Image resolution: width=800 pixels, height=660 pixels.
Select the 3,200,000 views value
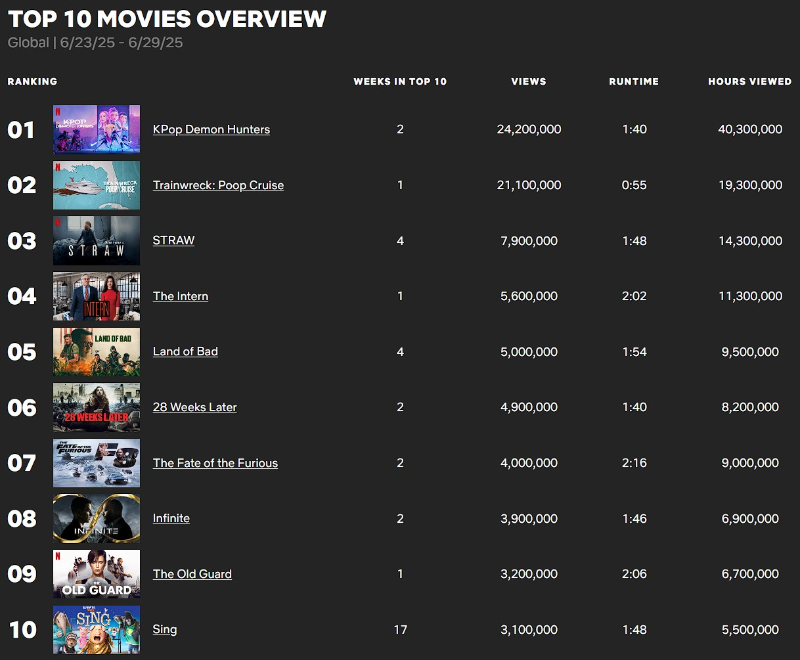[x=529, y=574]
